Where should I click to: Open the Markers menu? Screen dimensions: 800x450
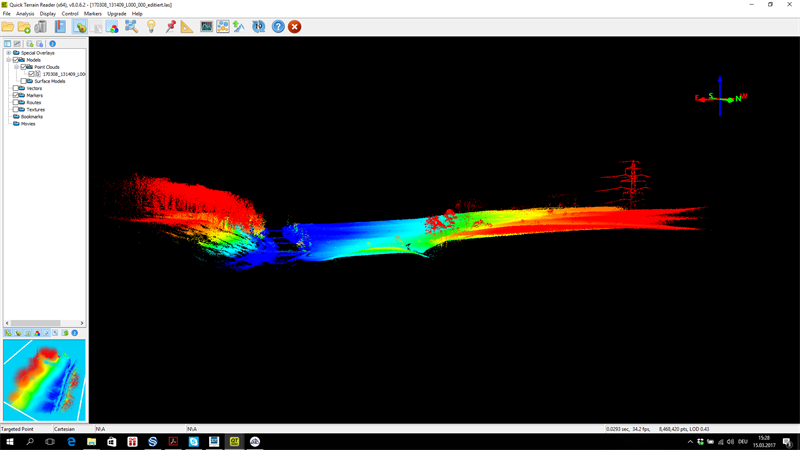point(92,14)
